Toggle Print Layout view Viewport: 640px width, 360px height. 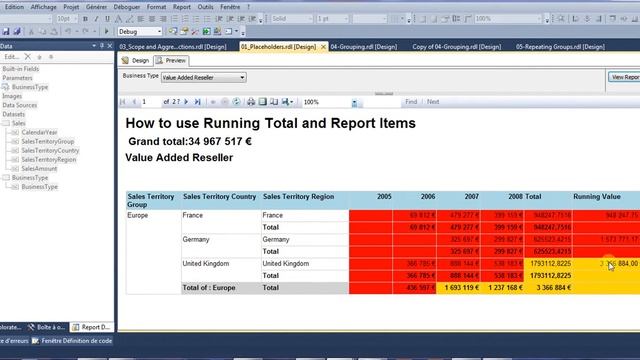pyautogui.click(x=263, y=102)
